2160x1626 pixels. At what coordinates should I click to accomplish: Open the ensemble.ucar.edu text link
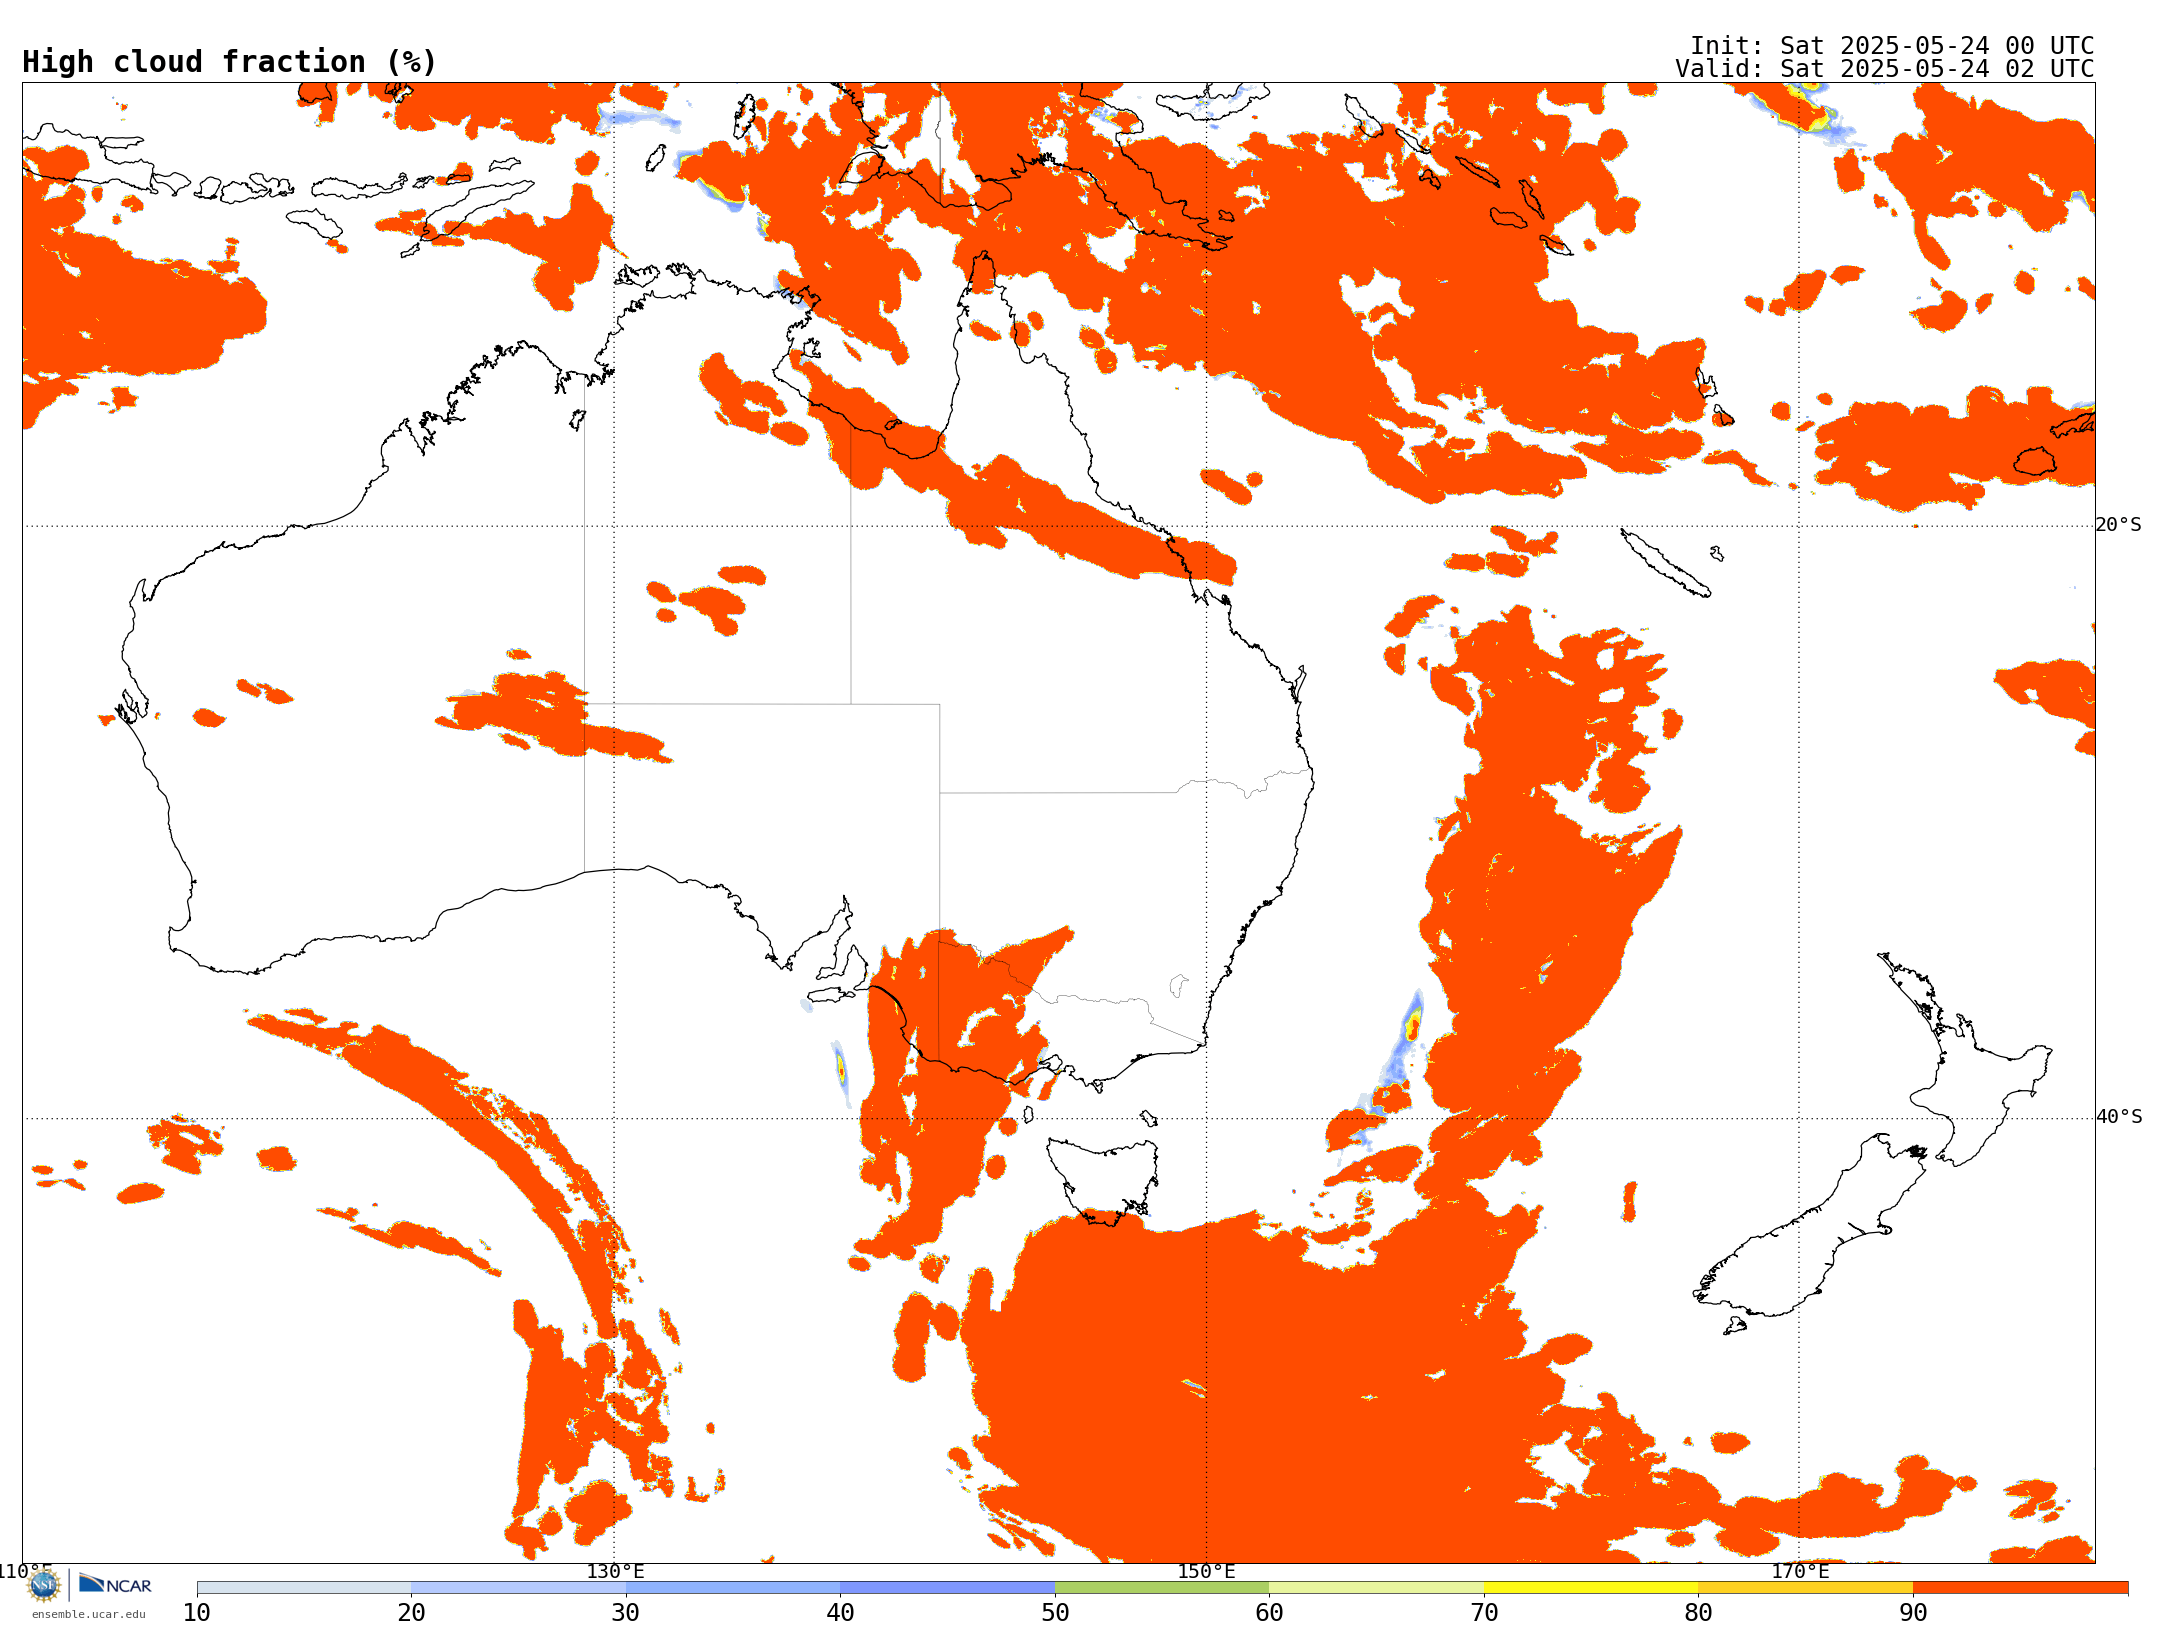(x=88, y=1614)
